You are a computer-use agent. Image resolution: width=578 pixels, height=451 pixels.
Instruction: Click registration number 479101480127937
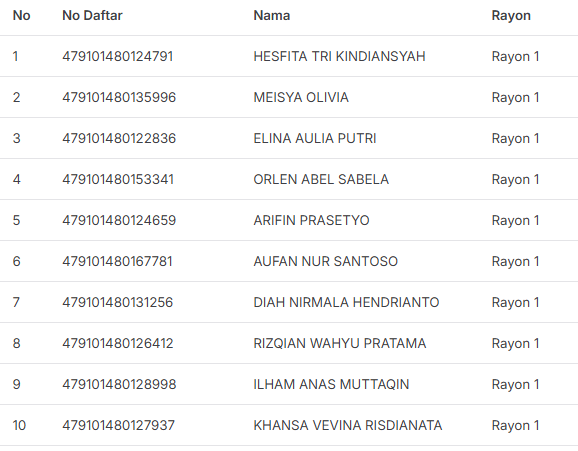118,425
